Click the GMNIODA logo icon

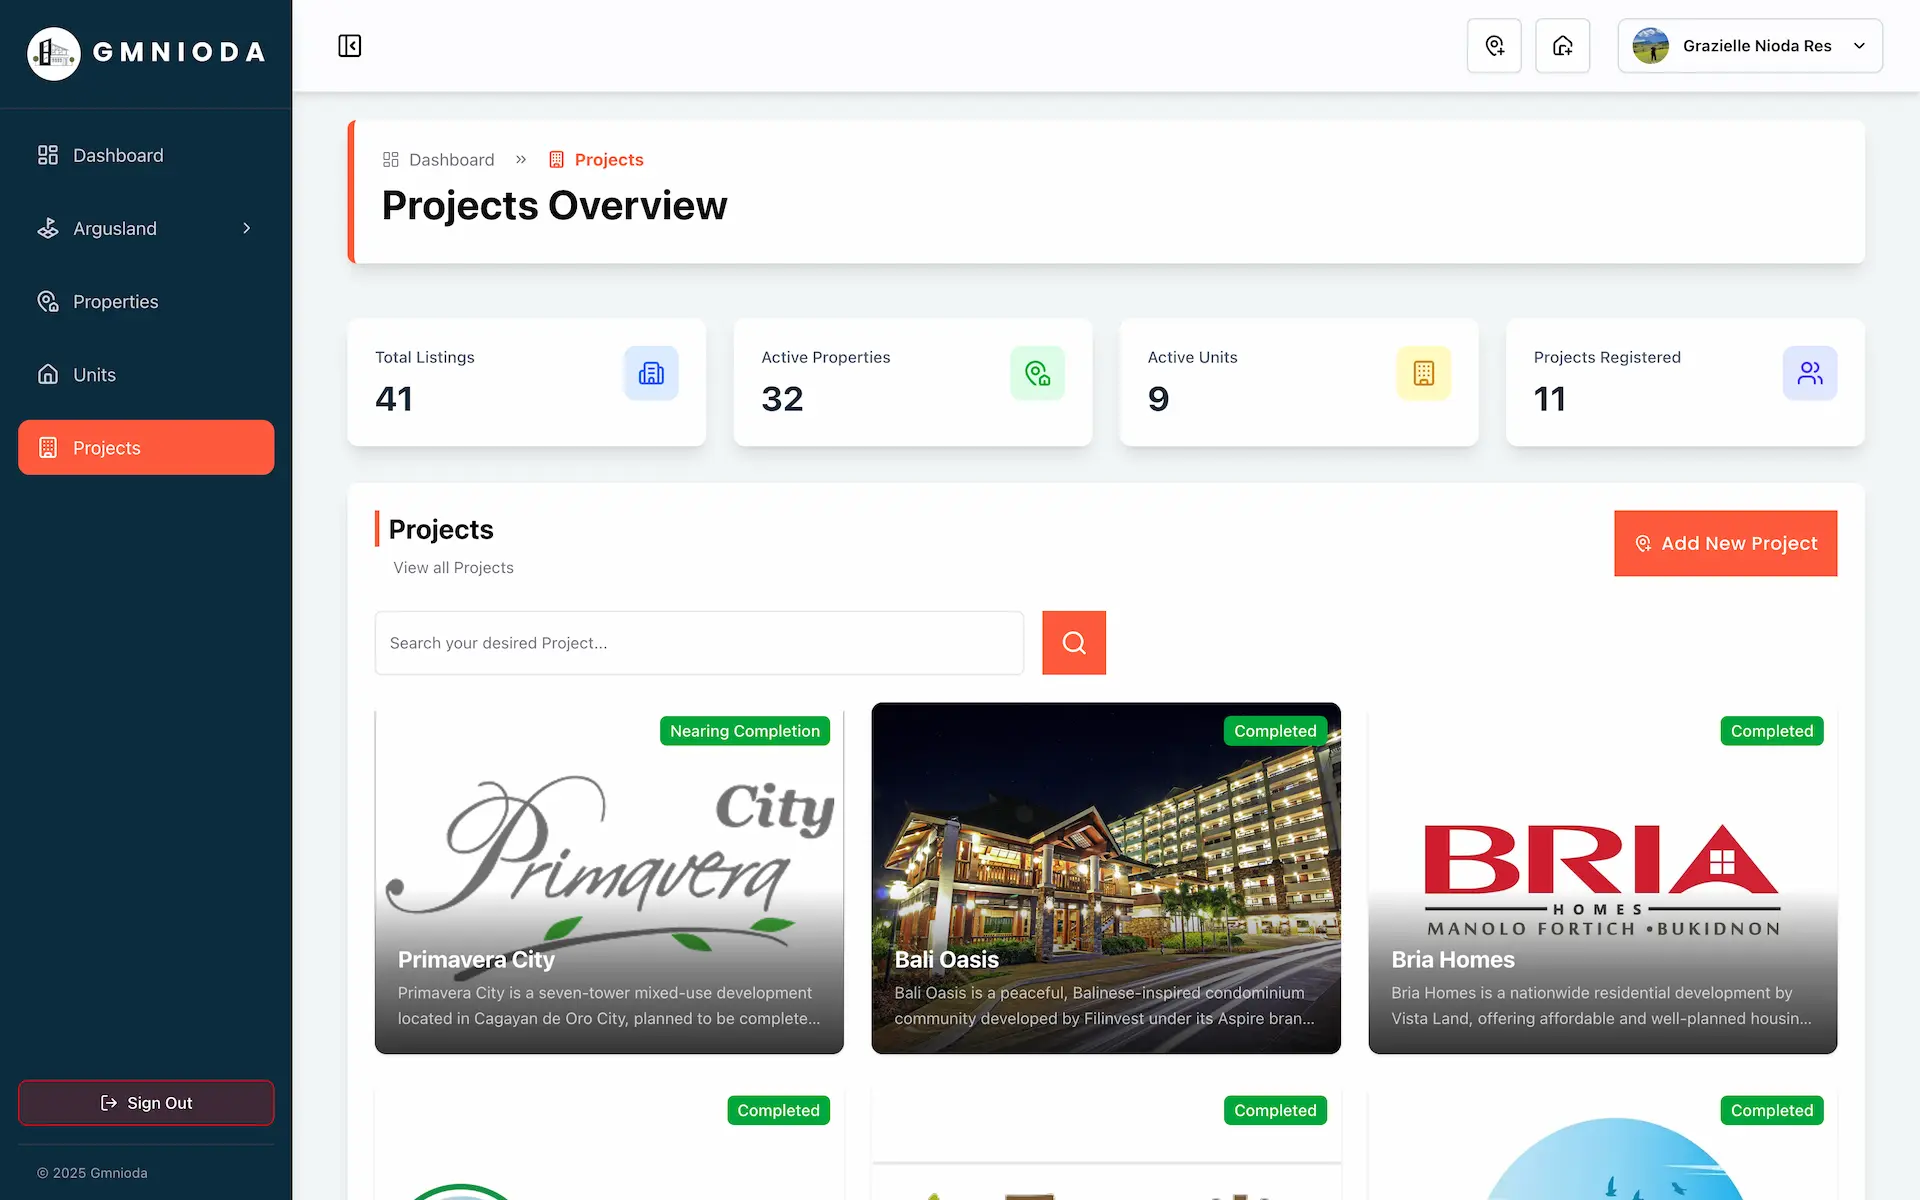click(x=54, y=53)
